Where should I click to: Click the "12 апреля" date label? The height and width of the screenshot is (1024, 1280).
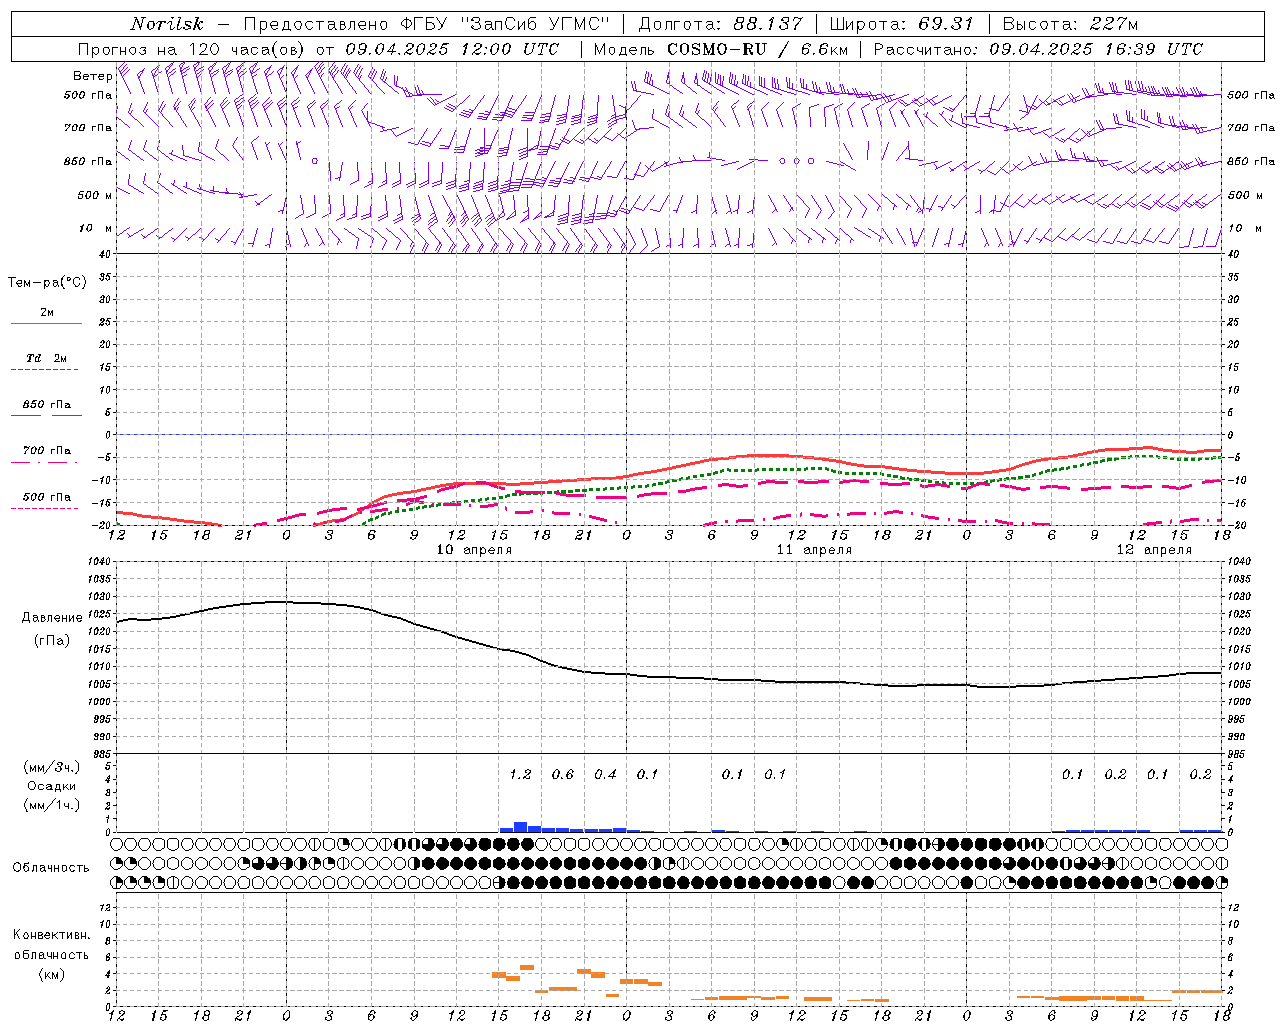point(1154,550)
